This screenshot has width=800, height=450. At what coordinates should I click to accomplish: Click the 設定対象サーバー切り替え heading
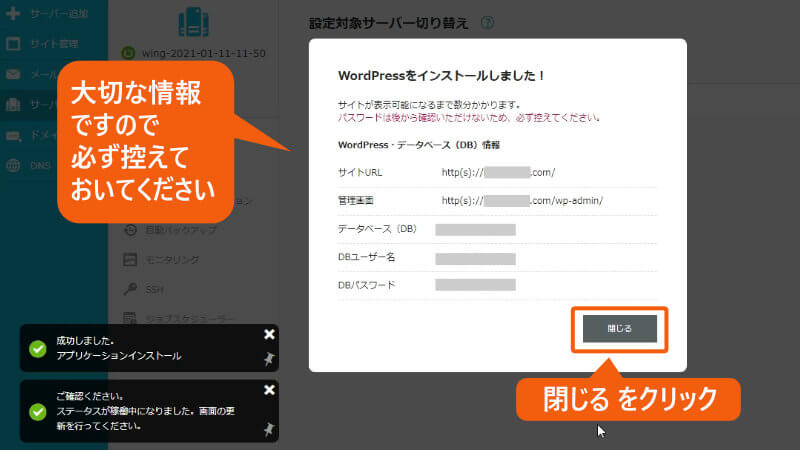(389, 23)
